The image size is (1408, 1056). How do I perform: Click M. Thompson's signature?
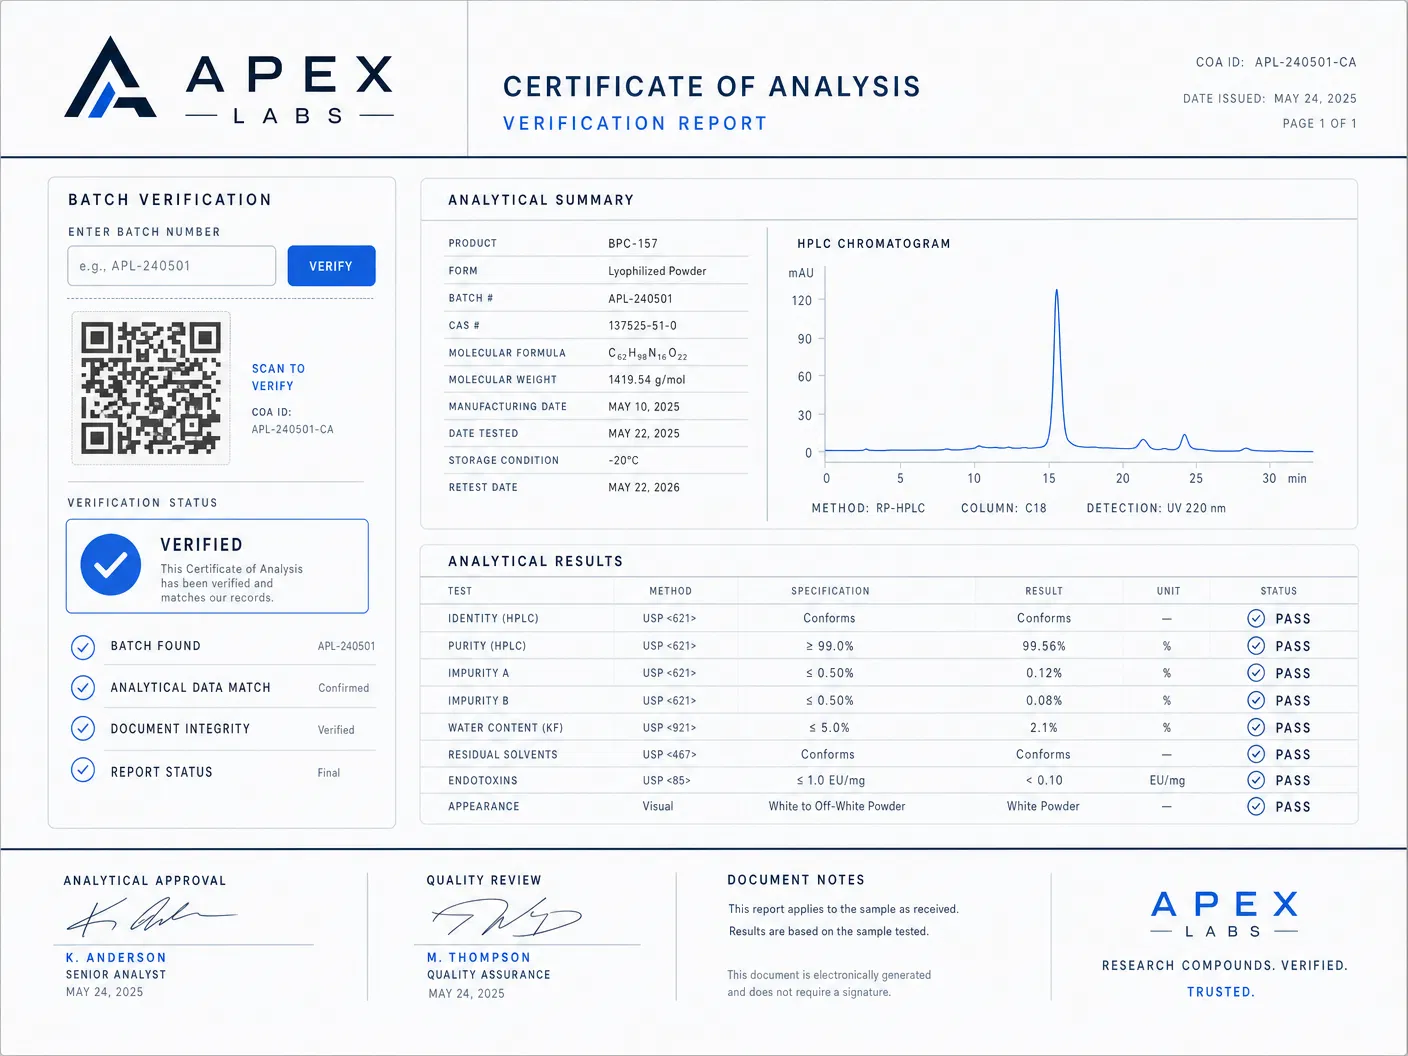point(506,916)
